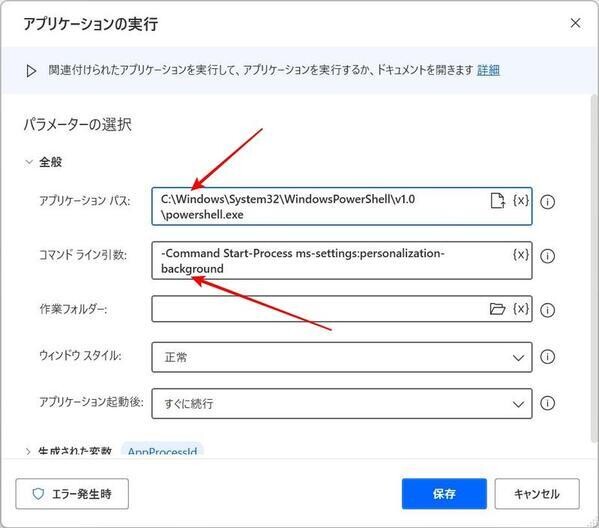This screenshot has height=528, width=599.
Task: Insert variable {x} in Application path field
Action: click(x=521, y=200)
